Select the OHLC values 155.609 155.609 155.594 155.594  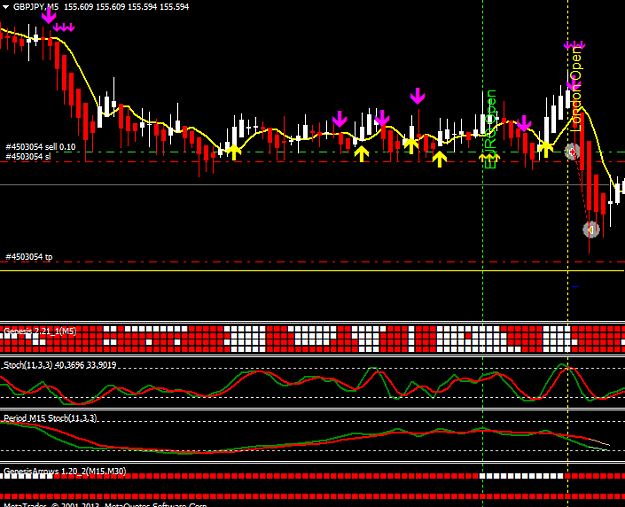tap(126, 7)
